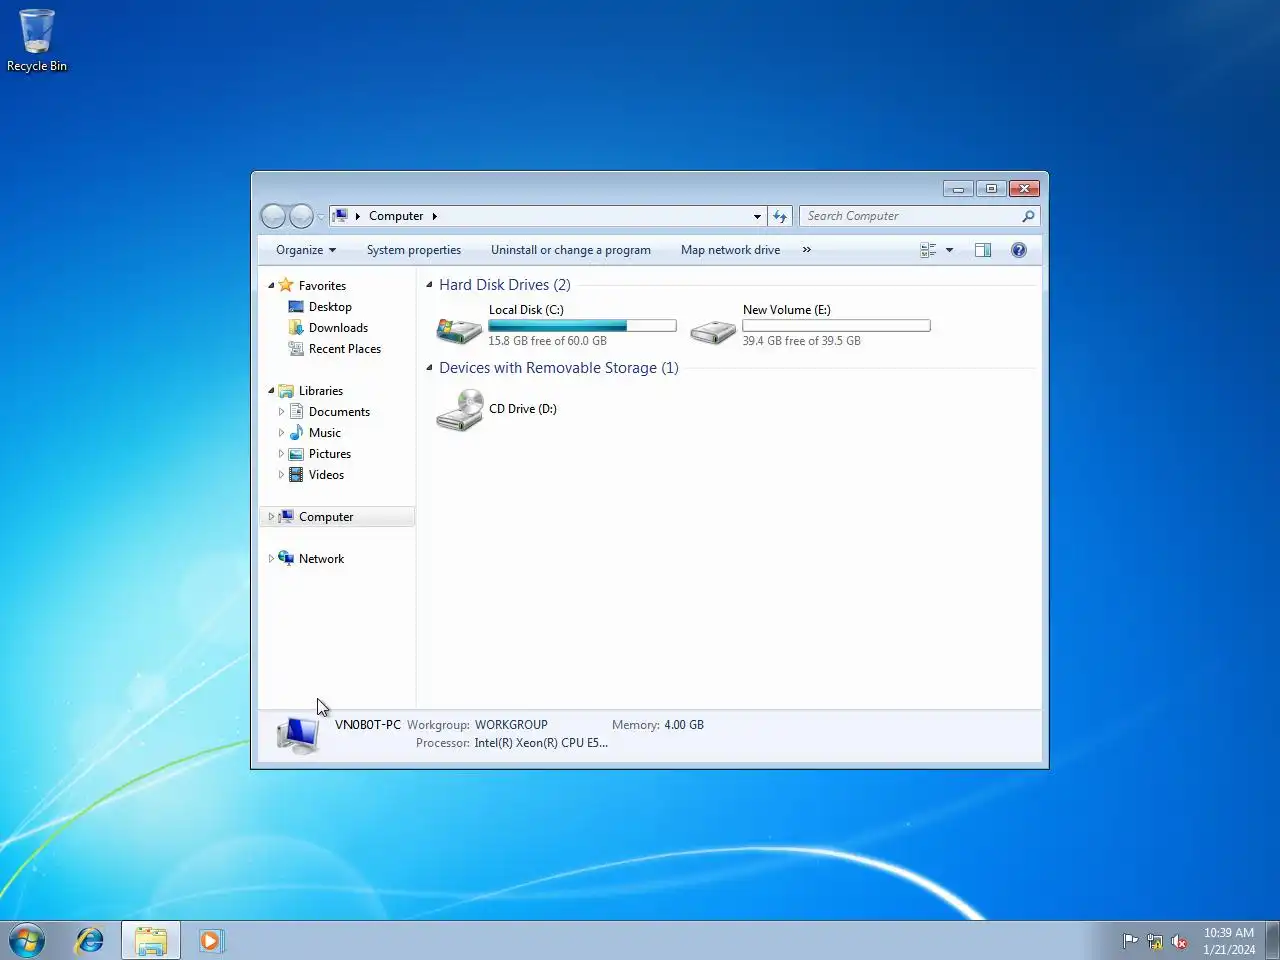The height and width of the screenshot is (960, 1280).
Task: Select Downloads under Favorites
Action: pyautogui.click(x=338, y=328)
